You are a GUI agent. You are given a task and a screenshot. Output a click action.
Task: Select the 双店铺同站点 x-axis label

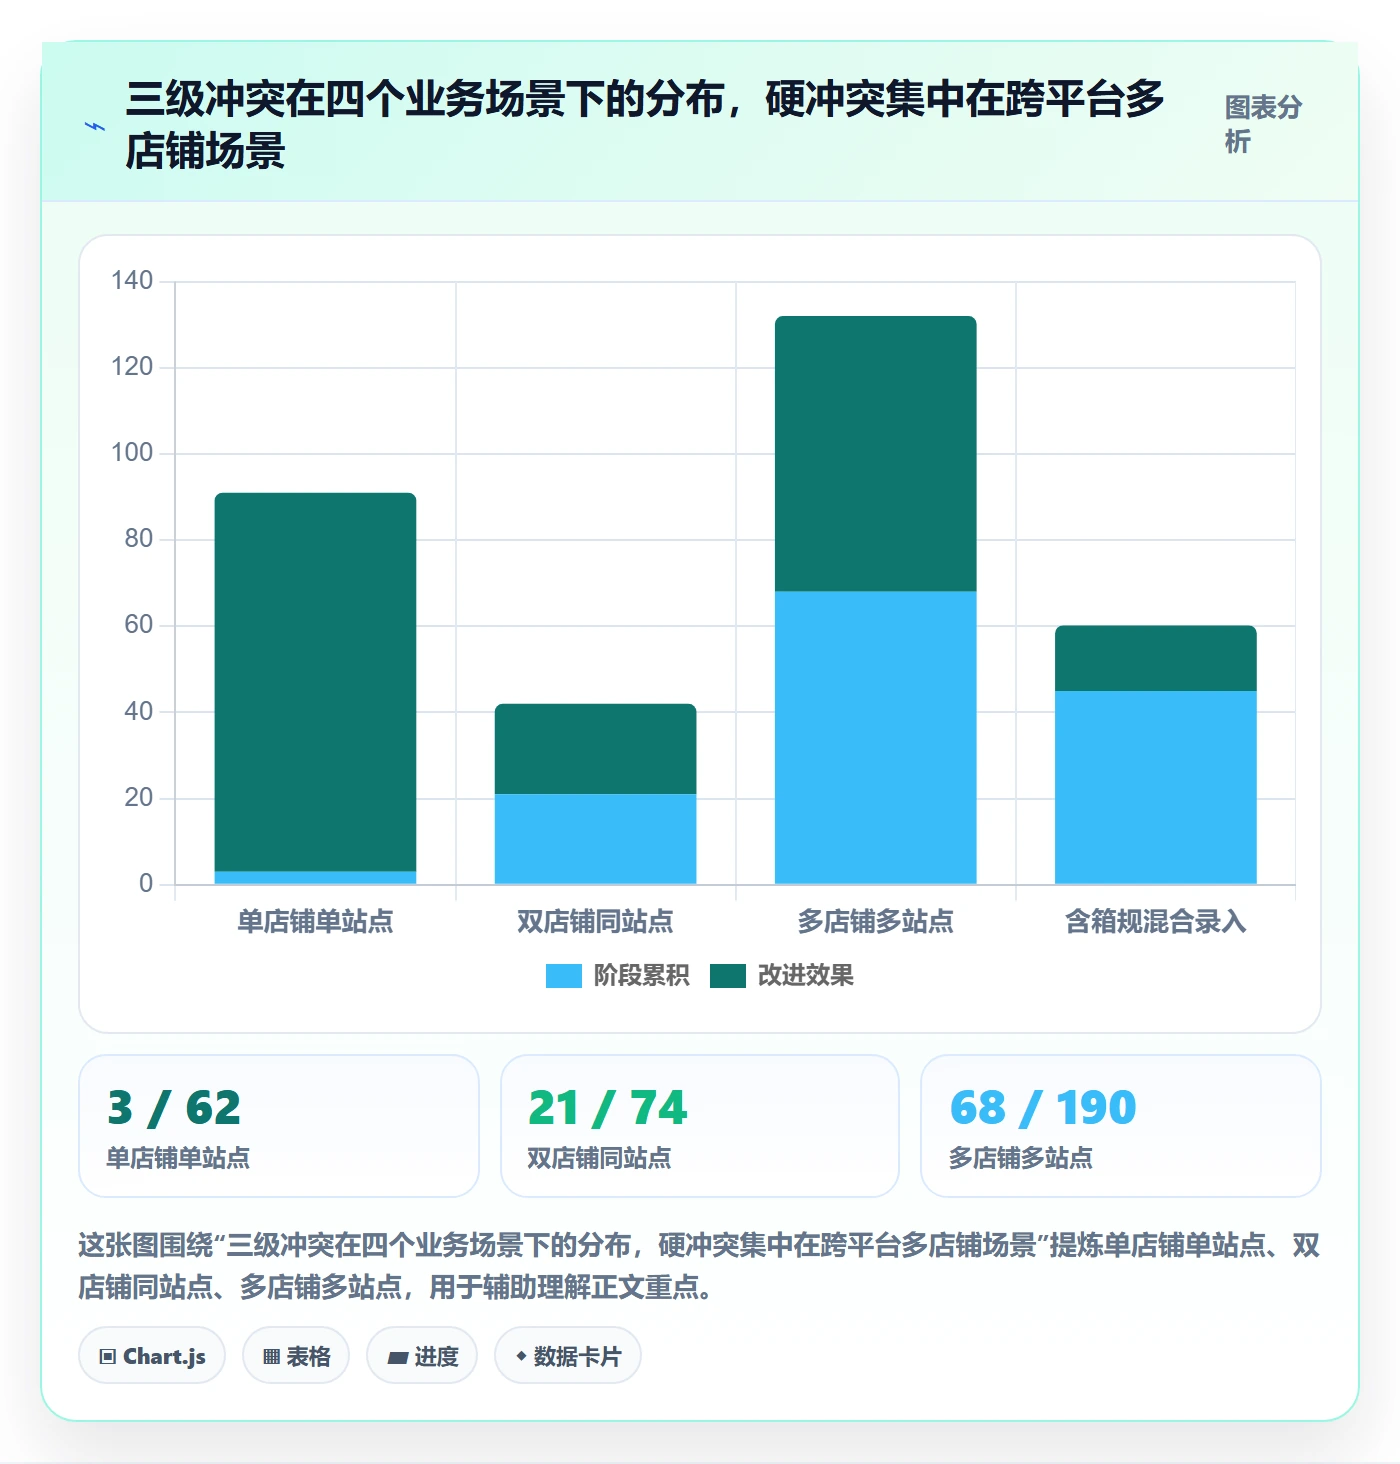595,921
